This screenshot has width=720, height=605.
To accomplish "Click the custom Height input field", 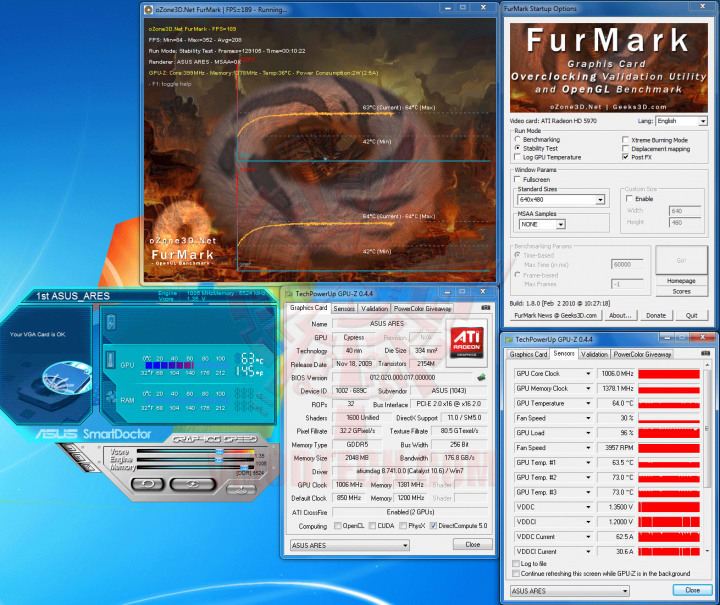I will pyautogui.click(x=684, y=223).
